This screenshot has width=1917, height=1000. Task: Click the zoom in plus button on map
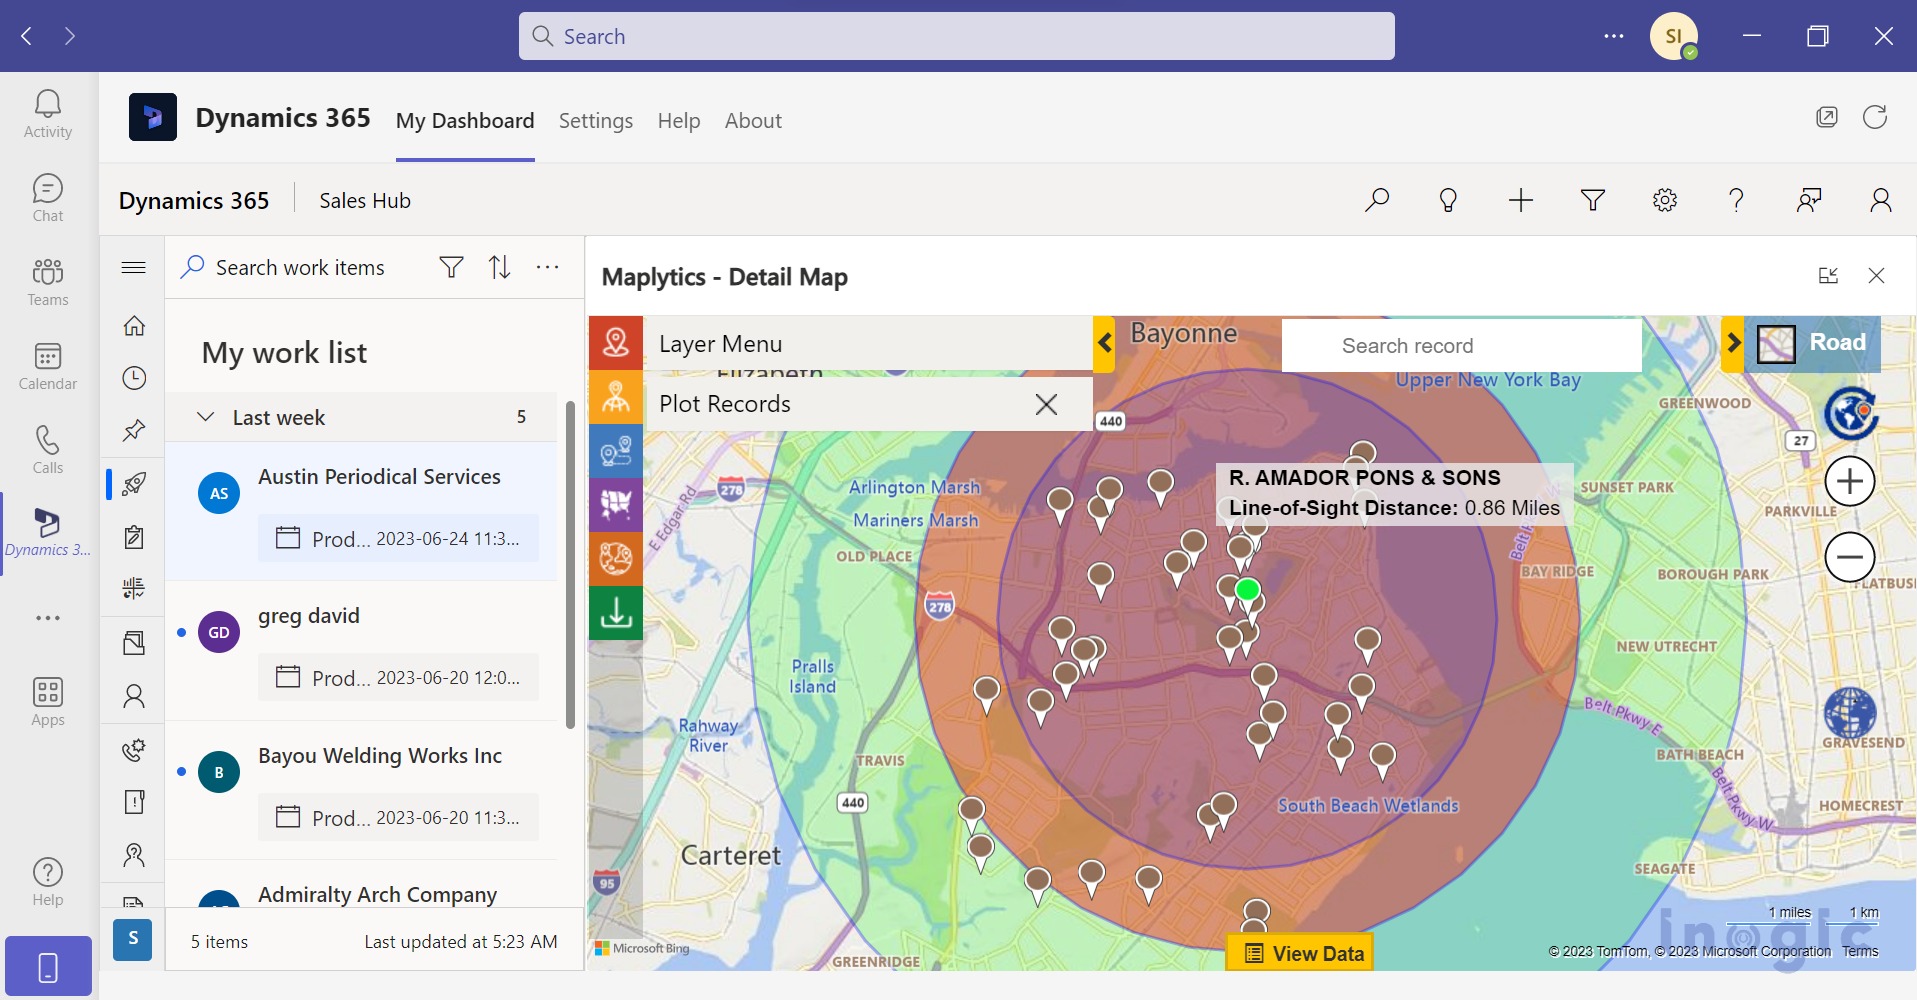[x=1849, y=482]
